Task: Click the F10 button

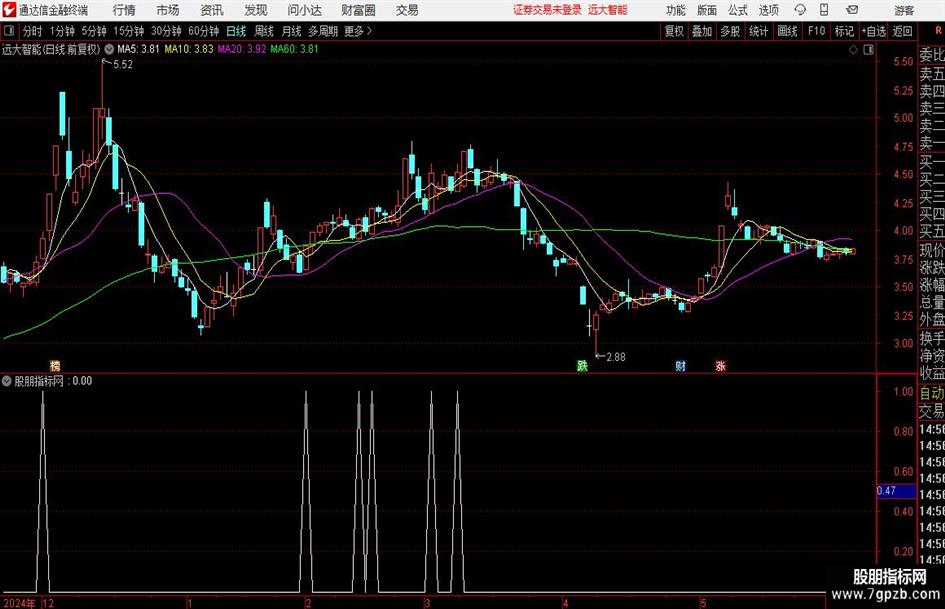Action: [x=817, y=31]
